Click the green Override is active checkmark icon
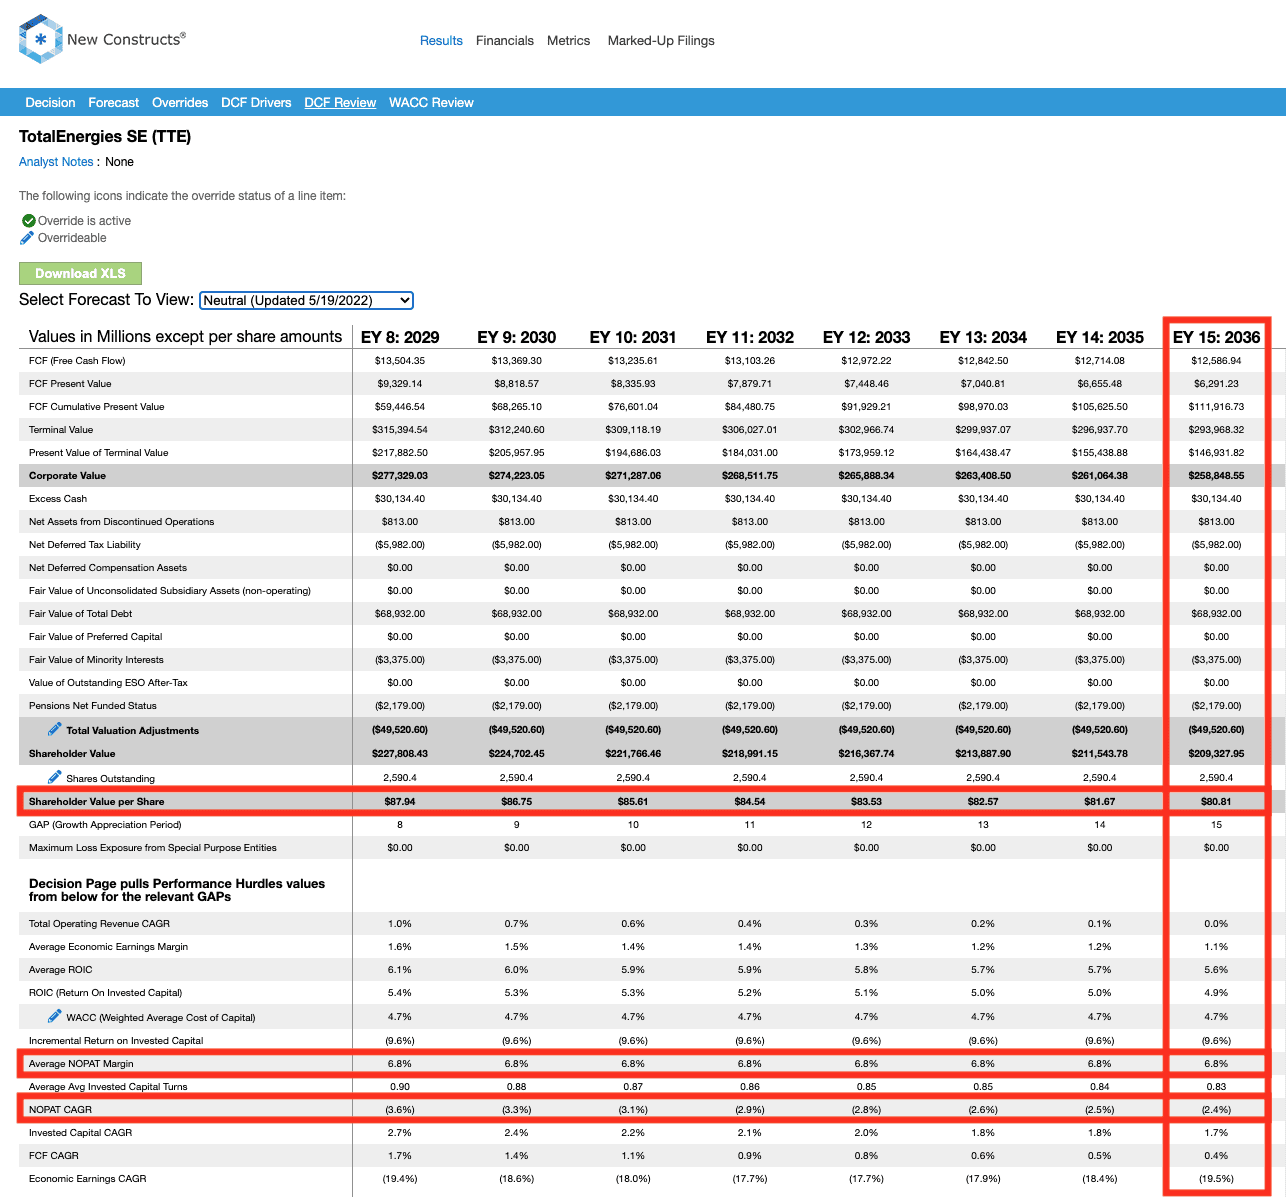Screen dimensions: 1286x1197 pos(28,221)
